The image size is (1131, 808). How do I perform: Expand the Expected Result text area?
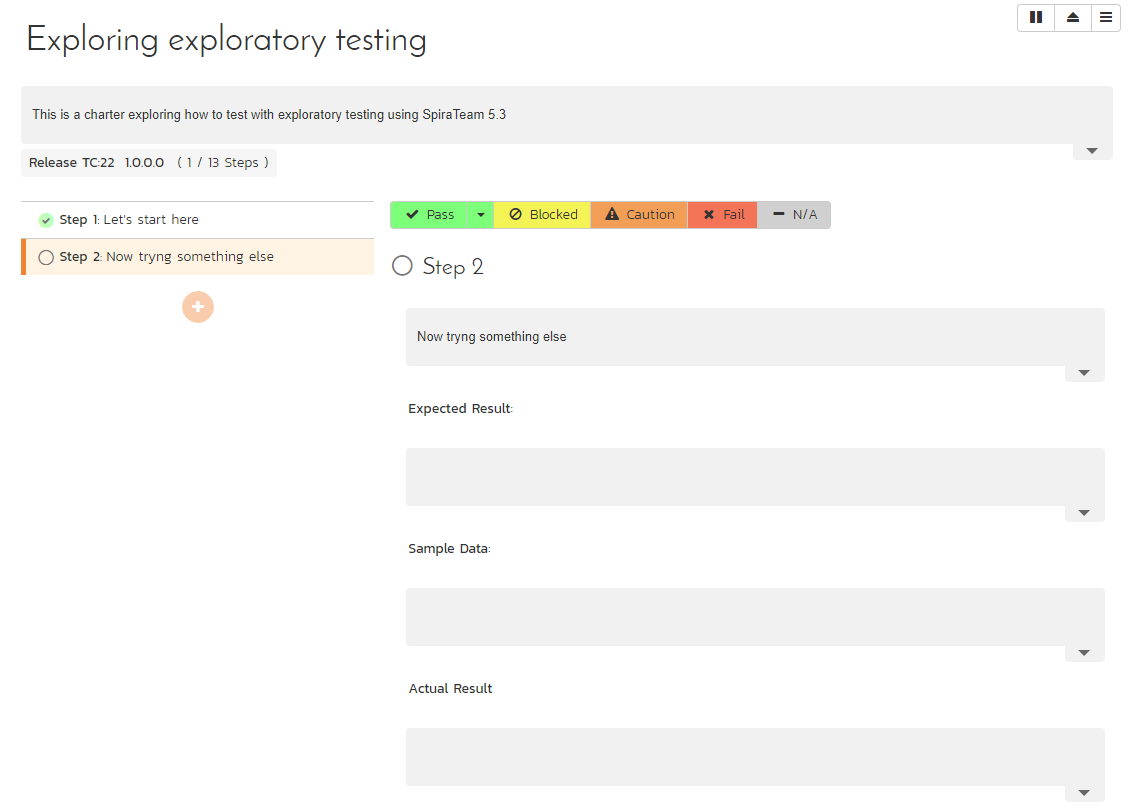tap(1084, 512)
